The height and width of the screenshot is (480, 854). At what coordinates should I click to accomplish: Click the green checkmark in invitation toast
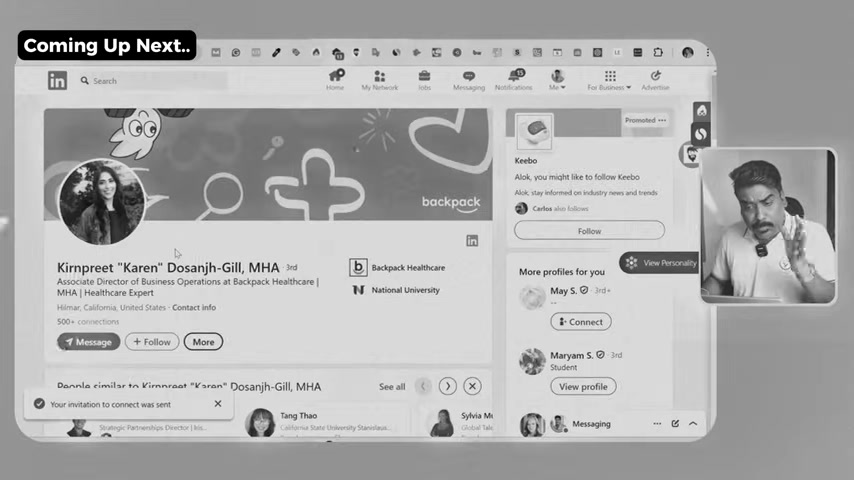point(39,404)
